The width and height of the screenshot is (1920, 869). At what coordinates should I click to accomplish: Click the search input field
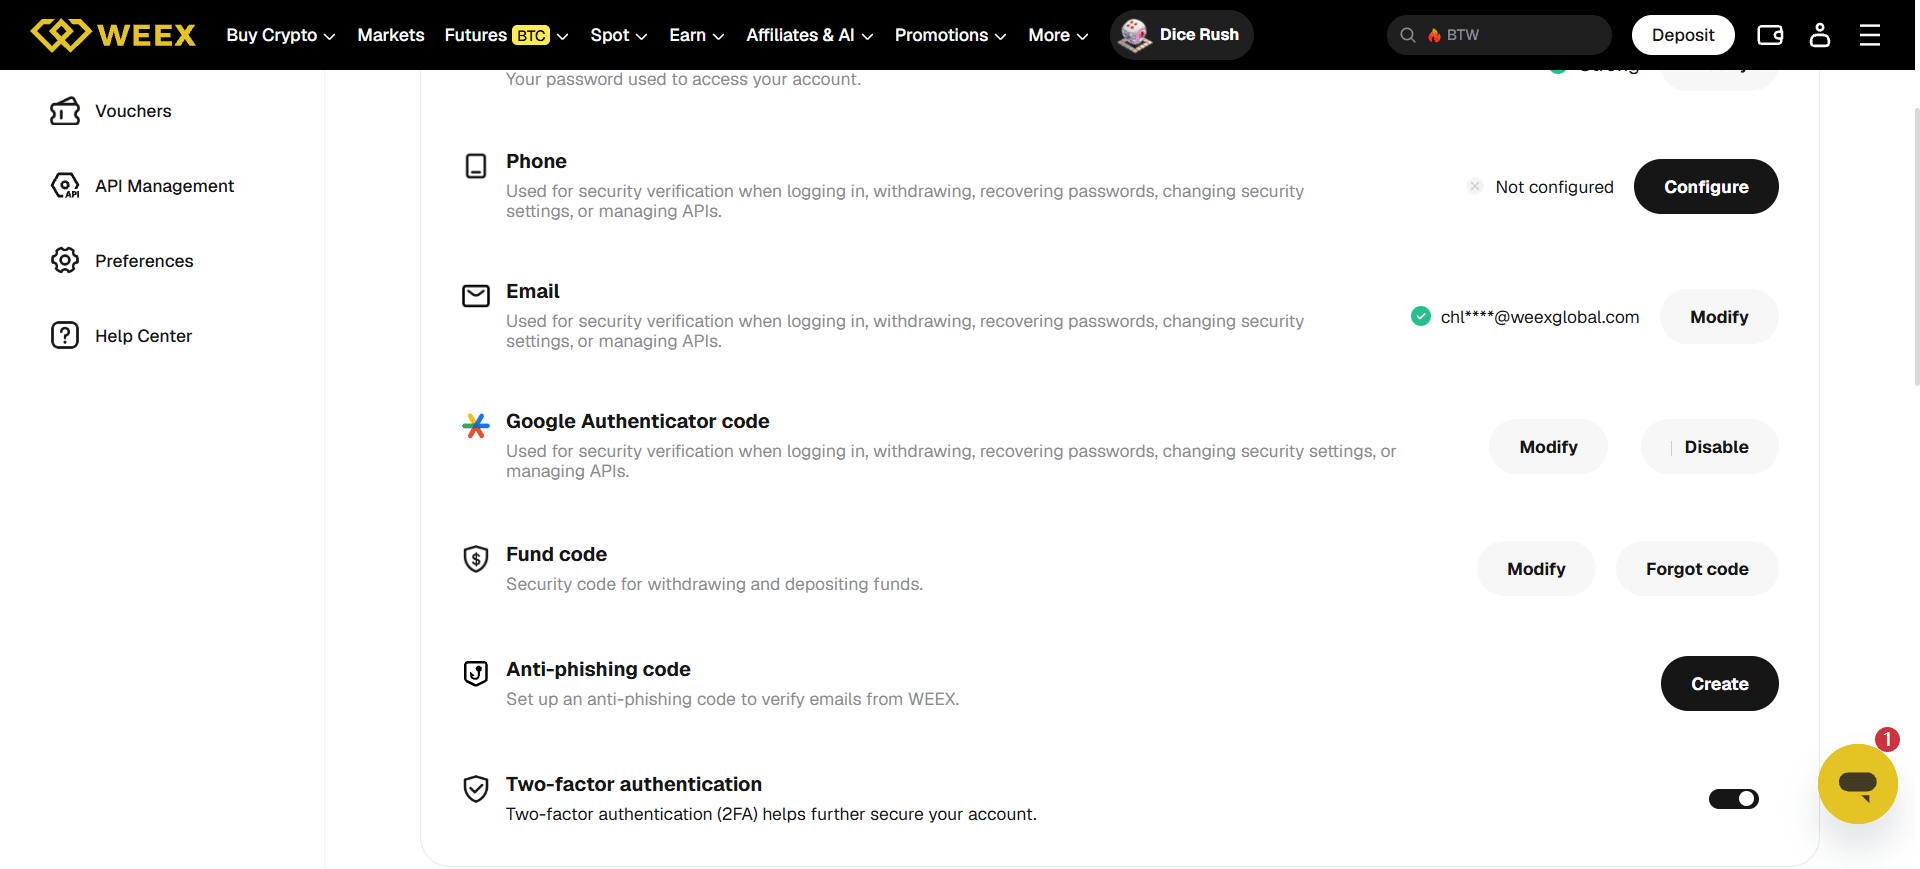coord(1499,35)
